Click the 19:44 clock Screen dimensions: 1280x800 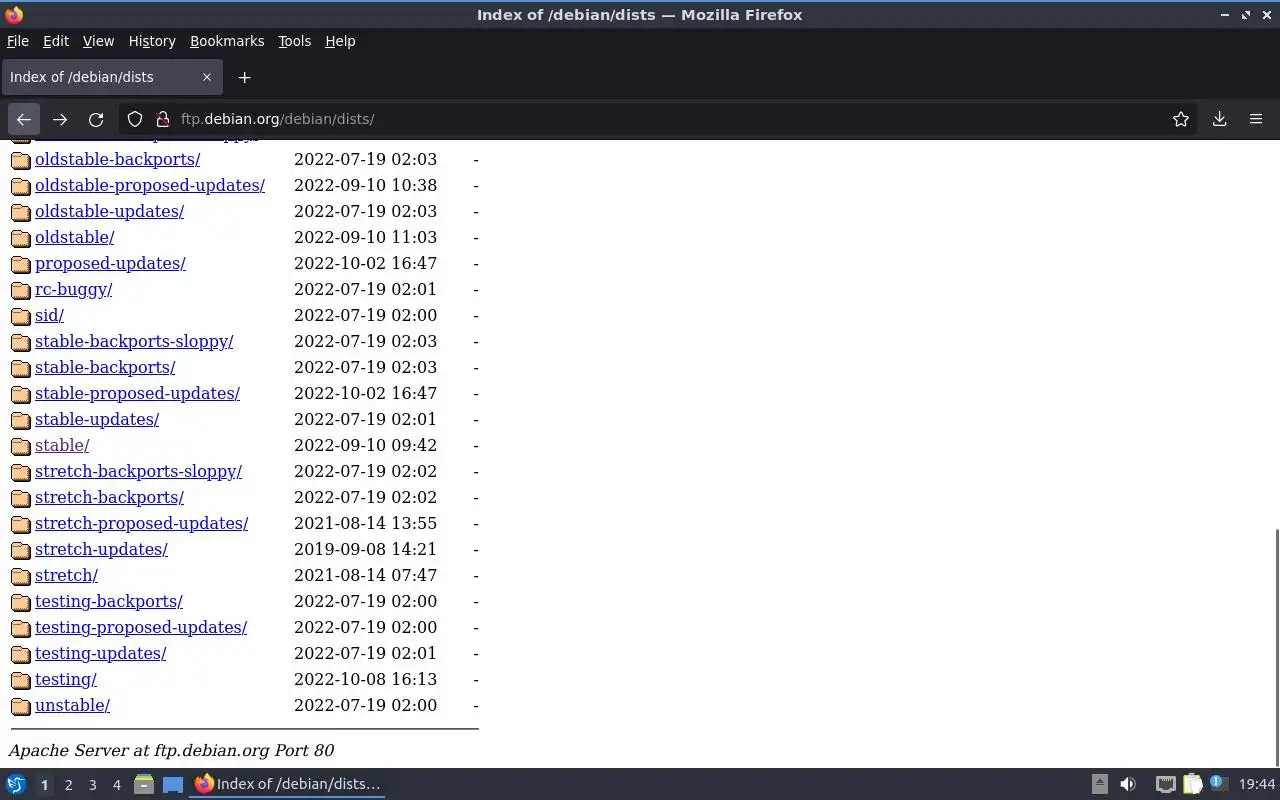1257,784
